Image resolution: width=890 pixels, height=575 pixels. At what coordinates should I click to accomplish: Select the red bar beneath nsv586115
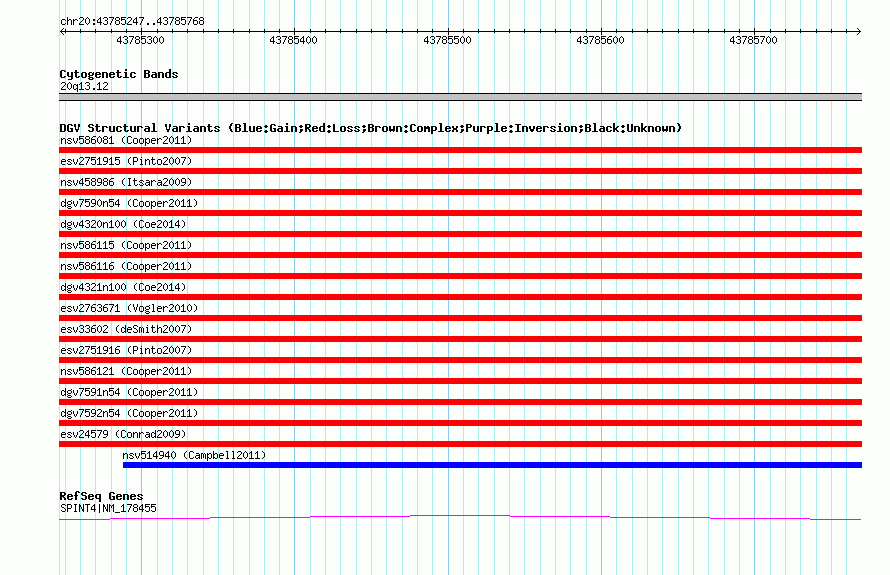460,255
